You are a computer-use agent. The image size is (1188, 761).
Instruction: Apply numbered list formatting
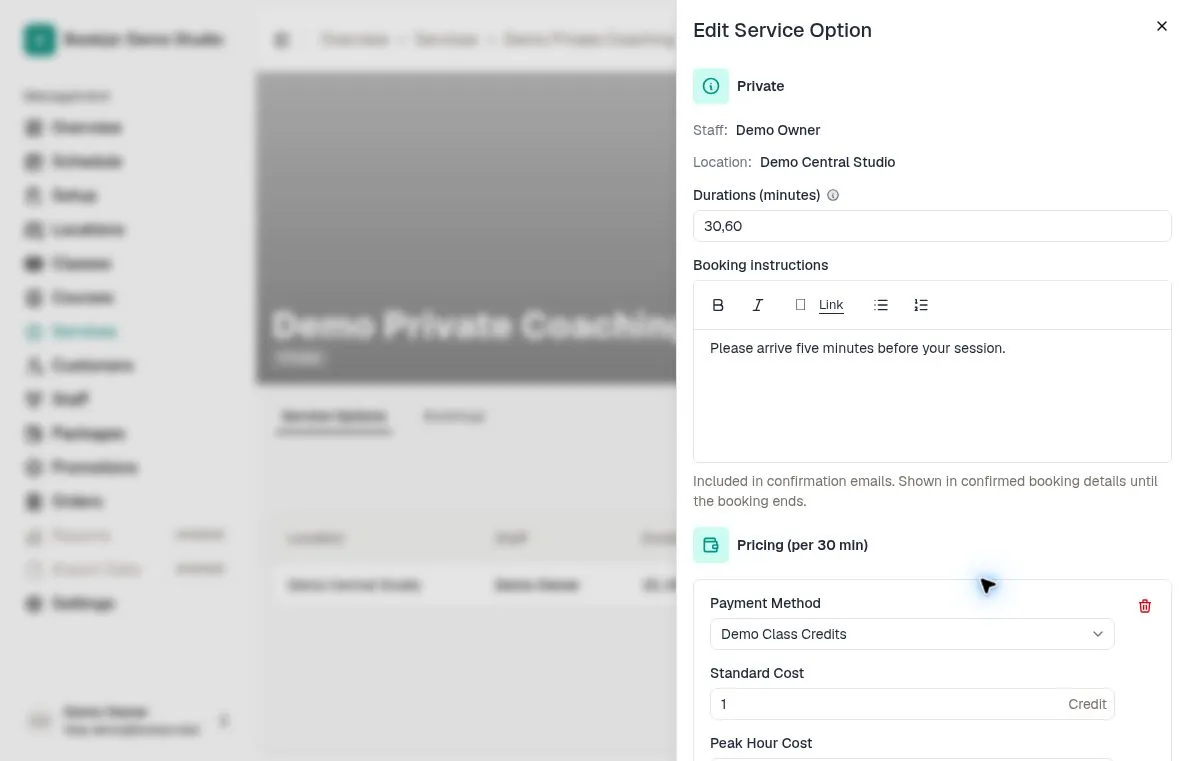(x=921, y=305)
